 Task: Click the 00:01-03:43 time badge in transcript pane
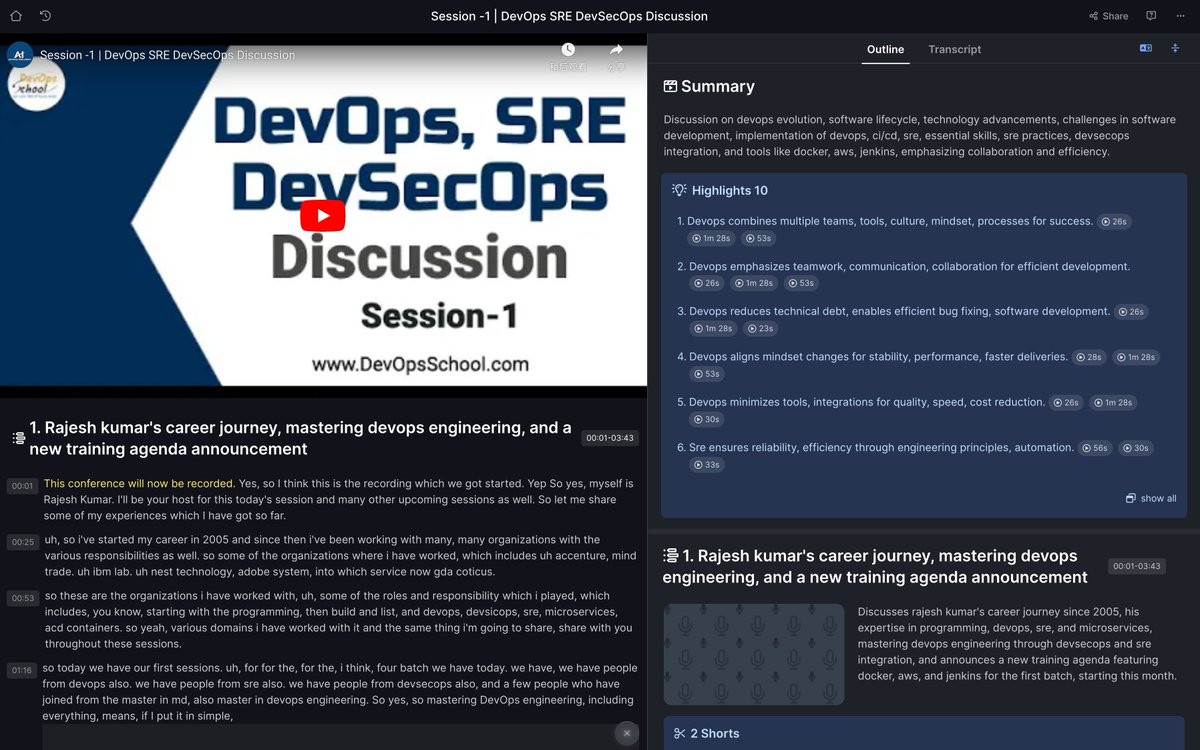coord(610,438)
